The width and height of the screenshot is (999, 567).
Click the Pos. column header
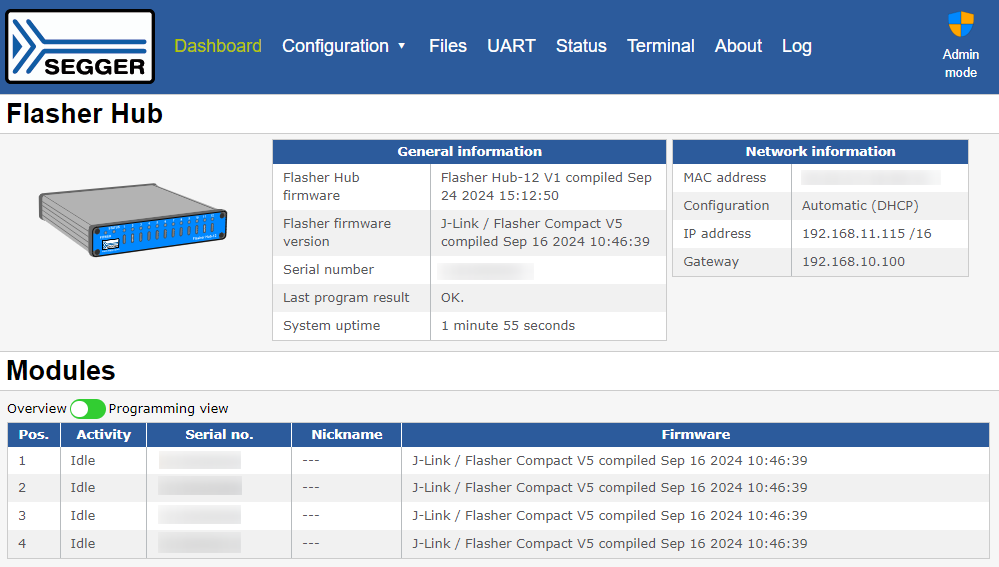[34, 435]
